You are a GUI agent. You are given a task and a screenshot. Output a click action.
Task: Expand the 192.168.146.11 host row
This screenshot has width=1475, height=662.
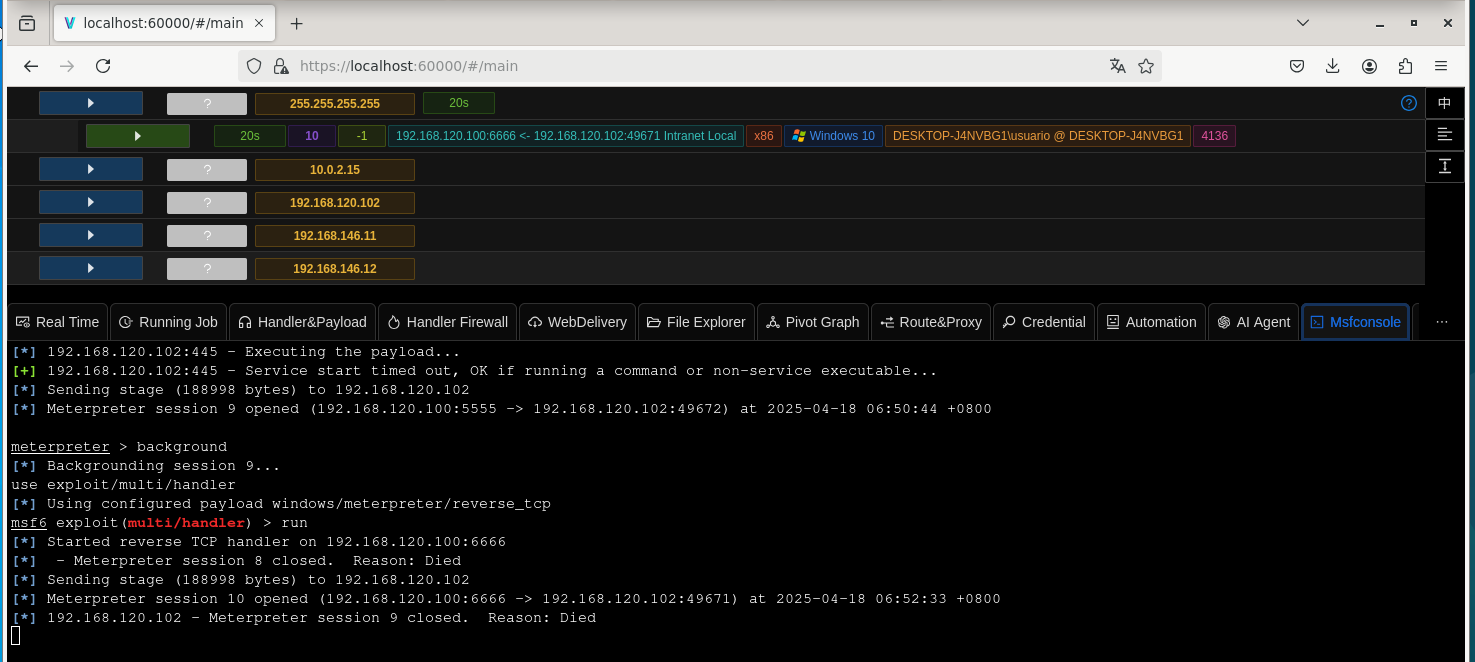tap(91, 235)
